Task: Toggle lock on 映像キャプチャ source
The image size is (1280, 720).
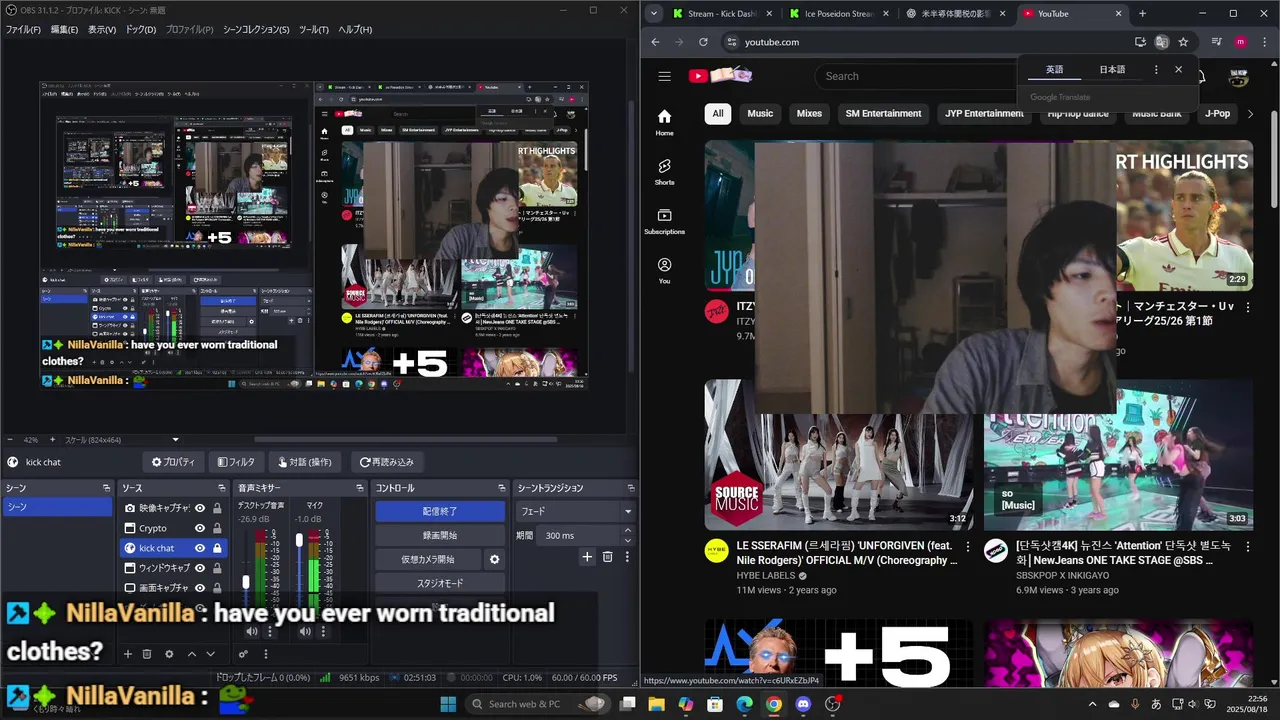Action: 217,508
